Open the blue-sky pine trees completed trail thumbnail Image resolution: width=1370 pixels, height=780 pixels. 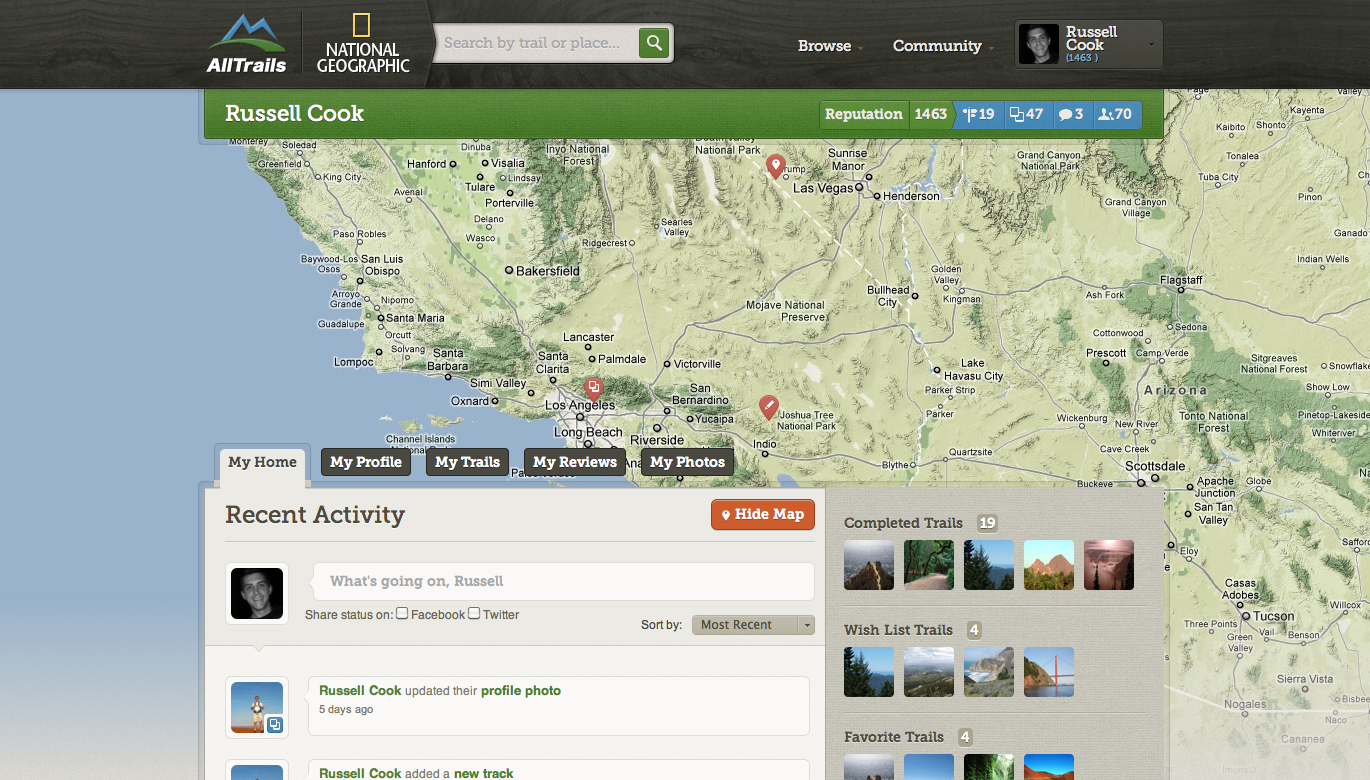tap(989, 565)
